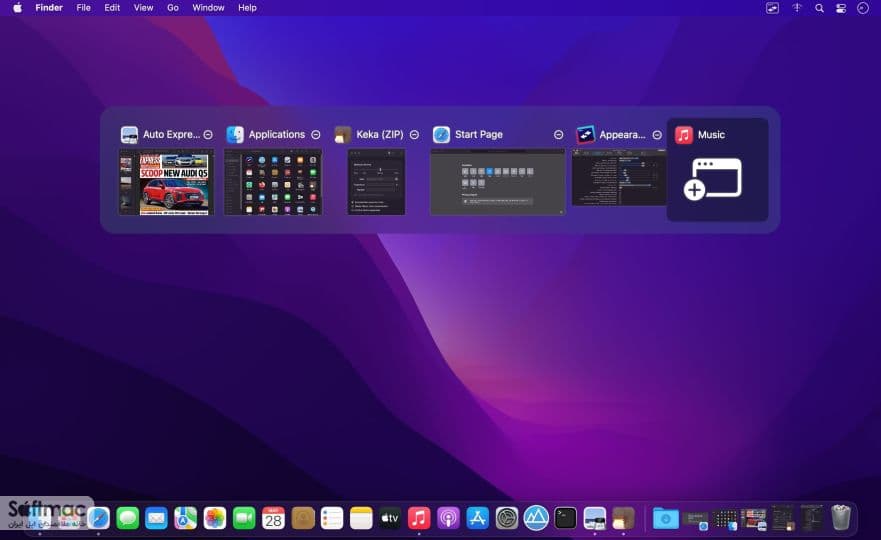Open the Calendar dock icon

pyautogui.click(x=273, y=518)
